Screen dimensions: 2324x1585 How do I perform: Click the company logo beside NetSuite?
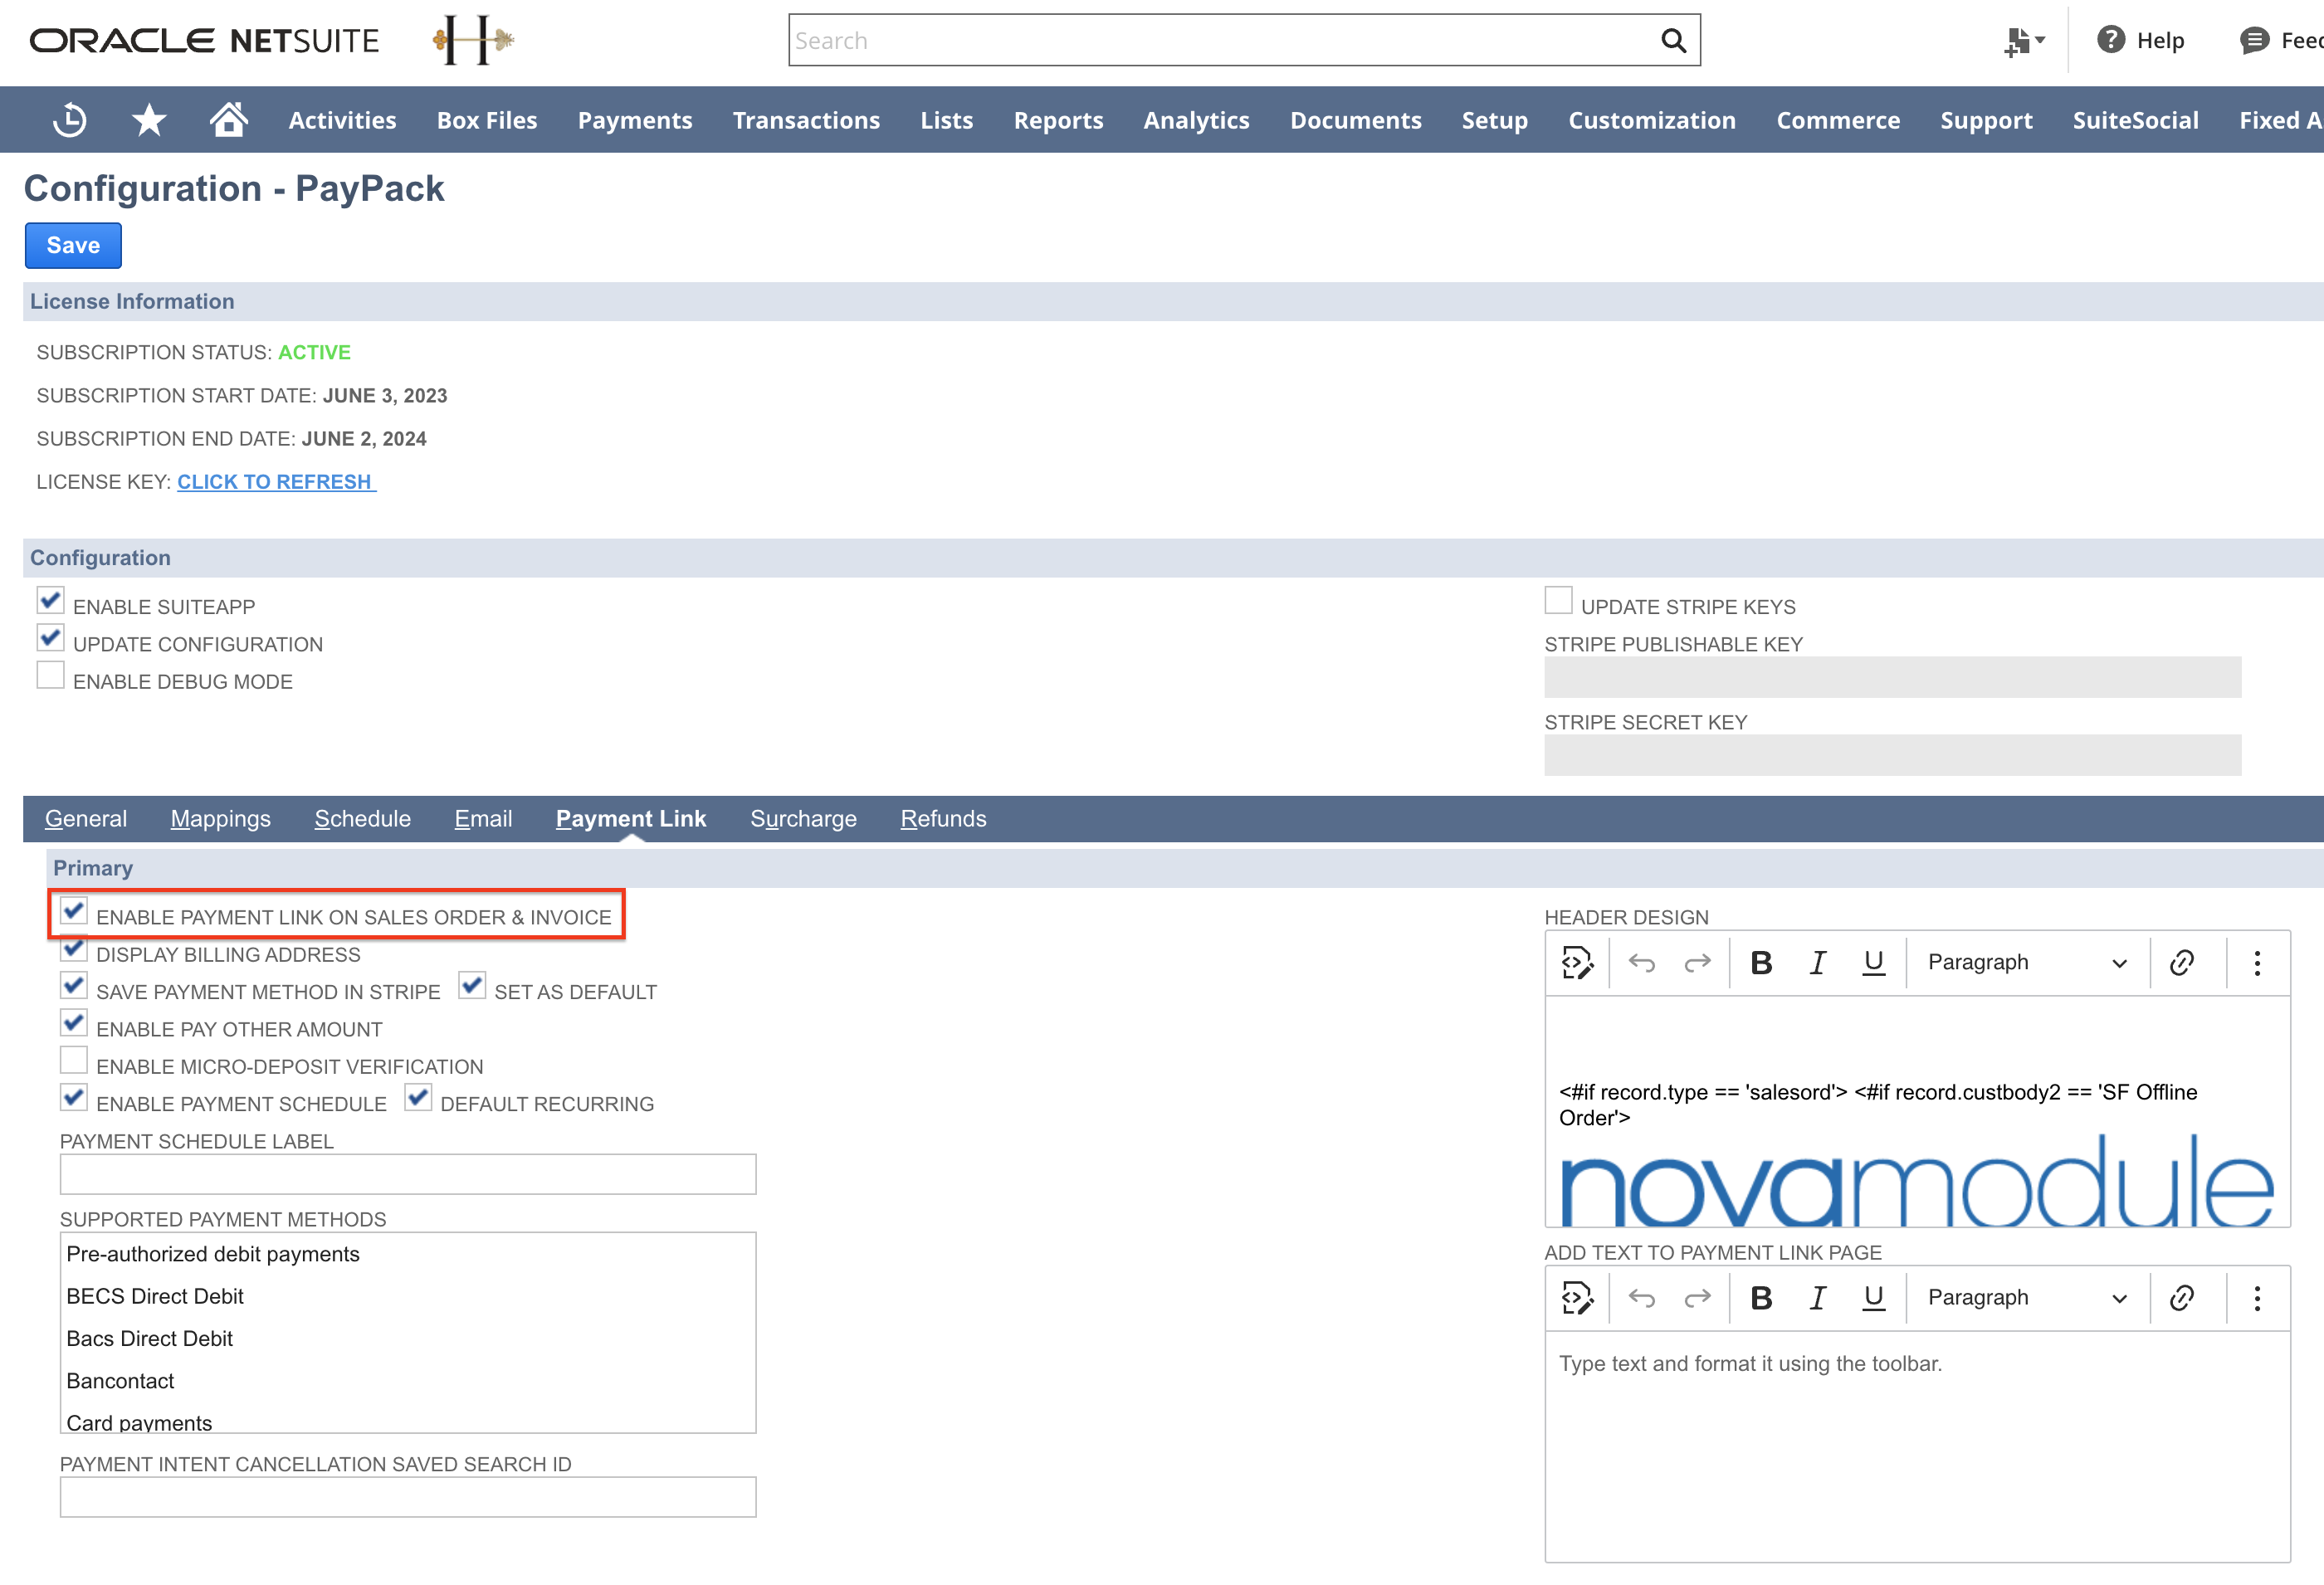pyautogui.click(x=473, y=40)
